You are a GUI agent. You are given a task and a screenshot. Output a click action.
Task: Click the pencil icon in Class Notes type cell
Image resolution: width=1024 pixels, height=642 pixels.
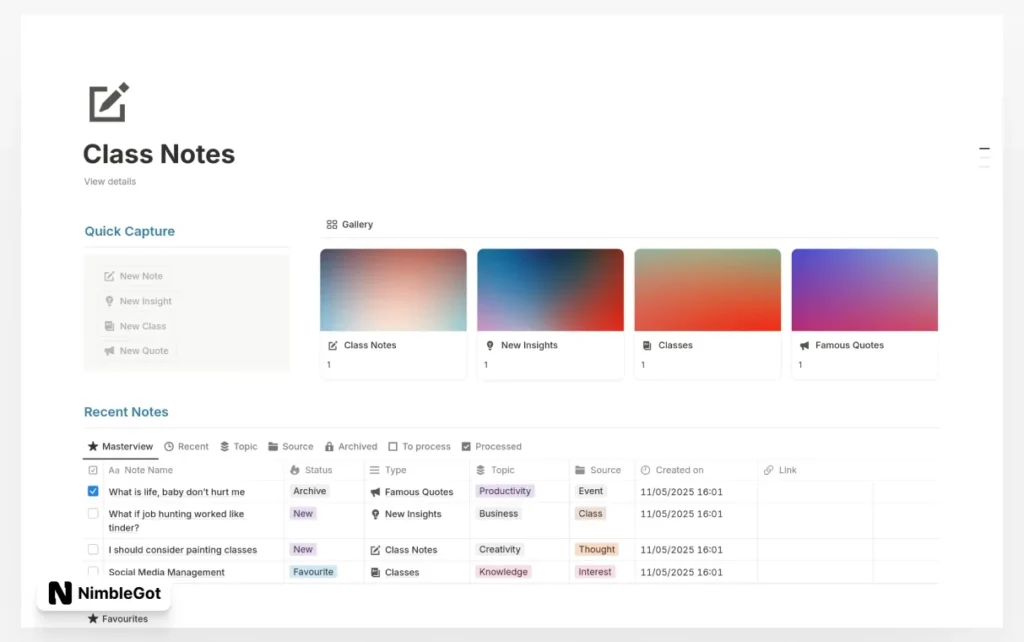coord(375,550)
